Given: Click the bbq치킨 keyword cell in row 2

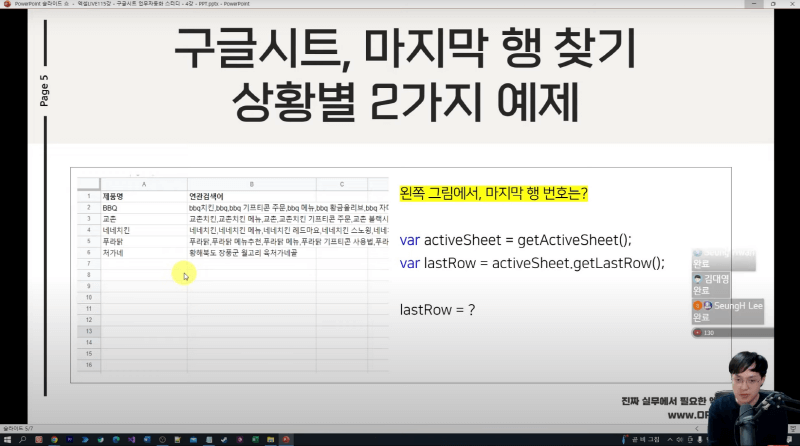Looking at the screenshot, I should pos(288,208).
